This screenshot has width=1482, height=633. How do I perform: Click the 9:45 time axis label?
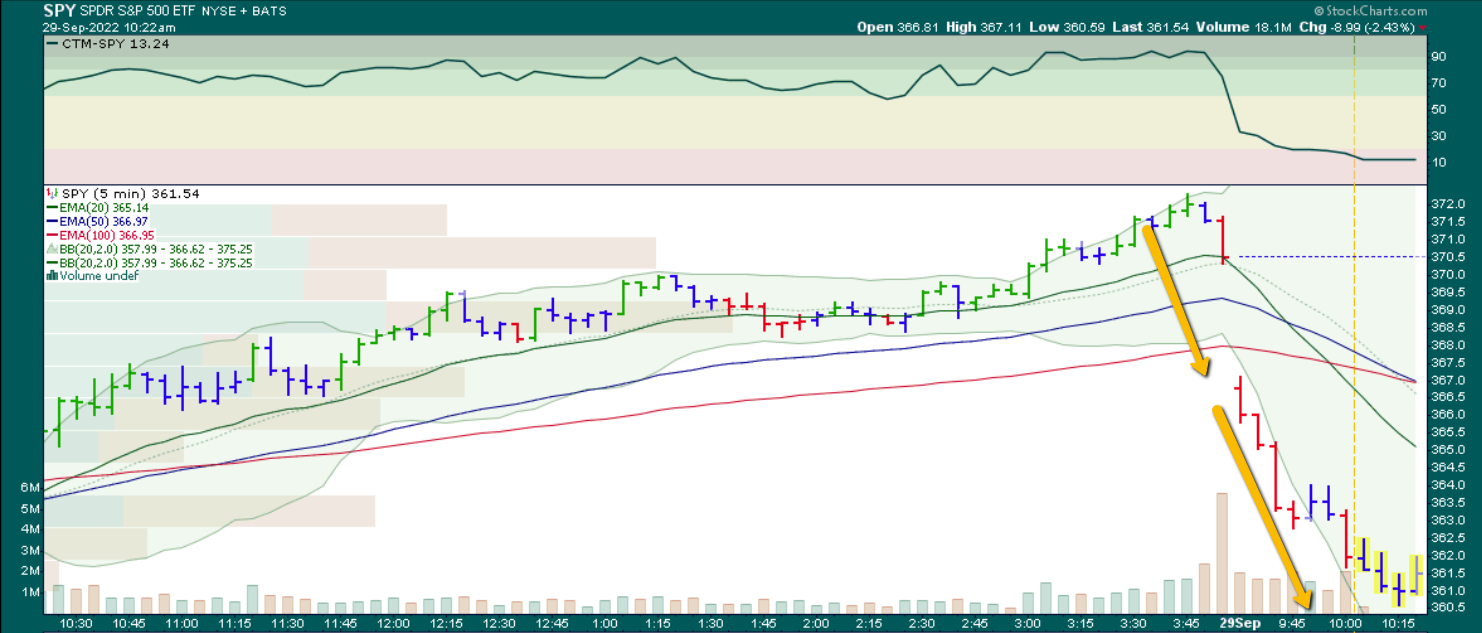(x=1292, y=622)
